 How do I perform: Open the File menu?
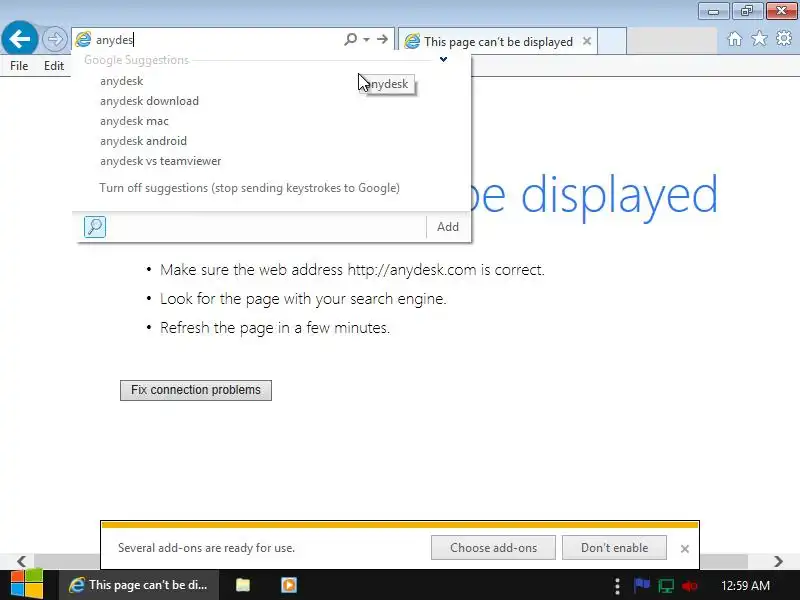(x=19, y=66)
